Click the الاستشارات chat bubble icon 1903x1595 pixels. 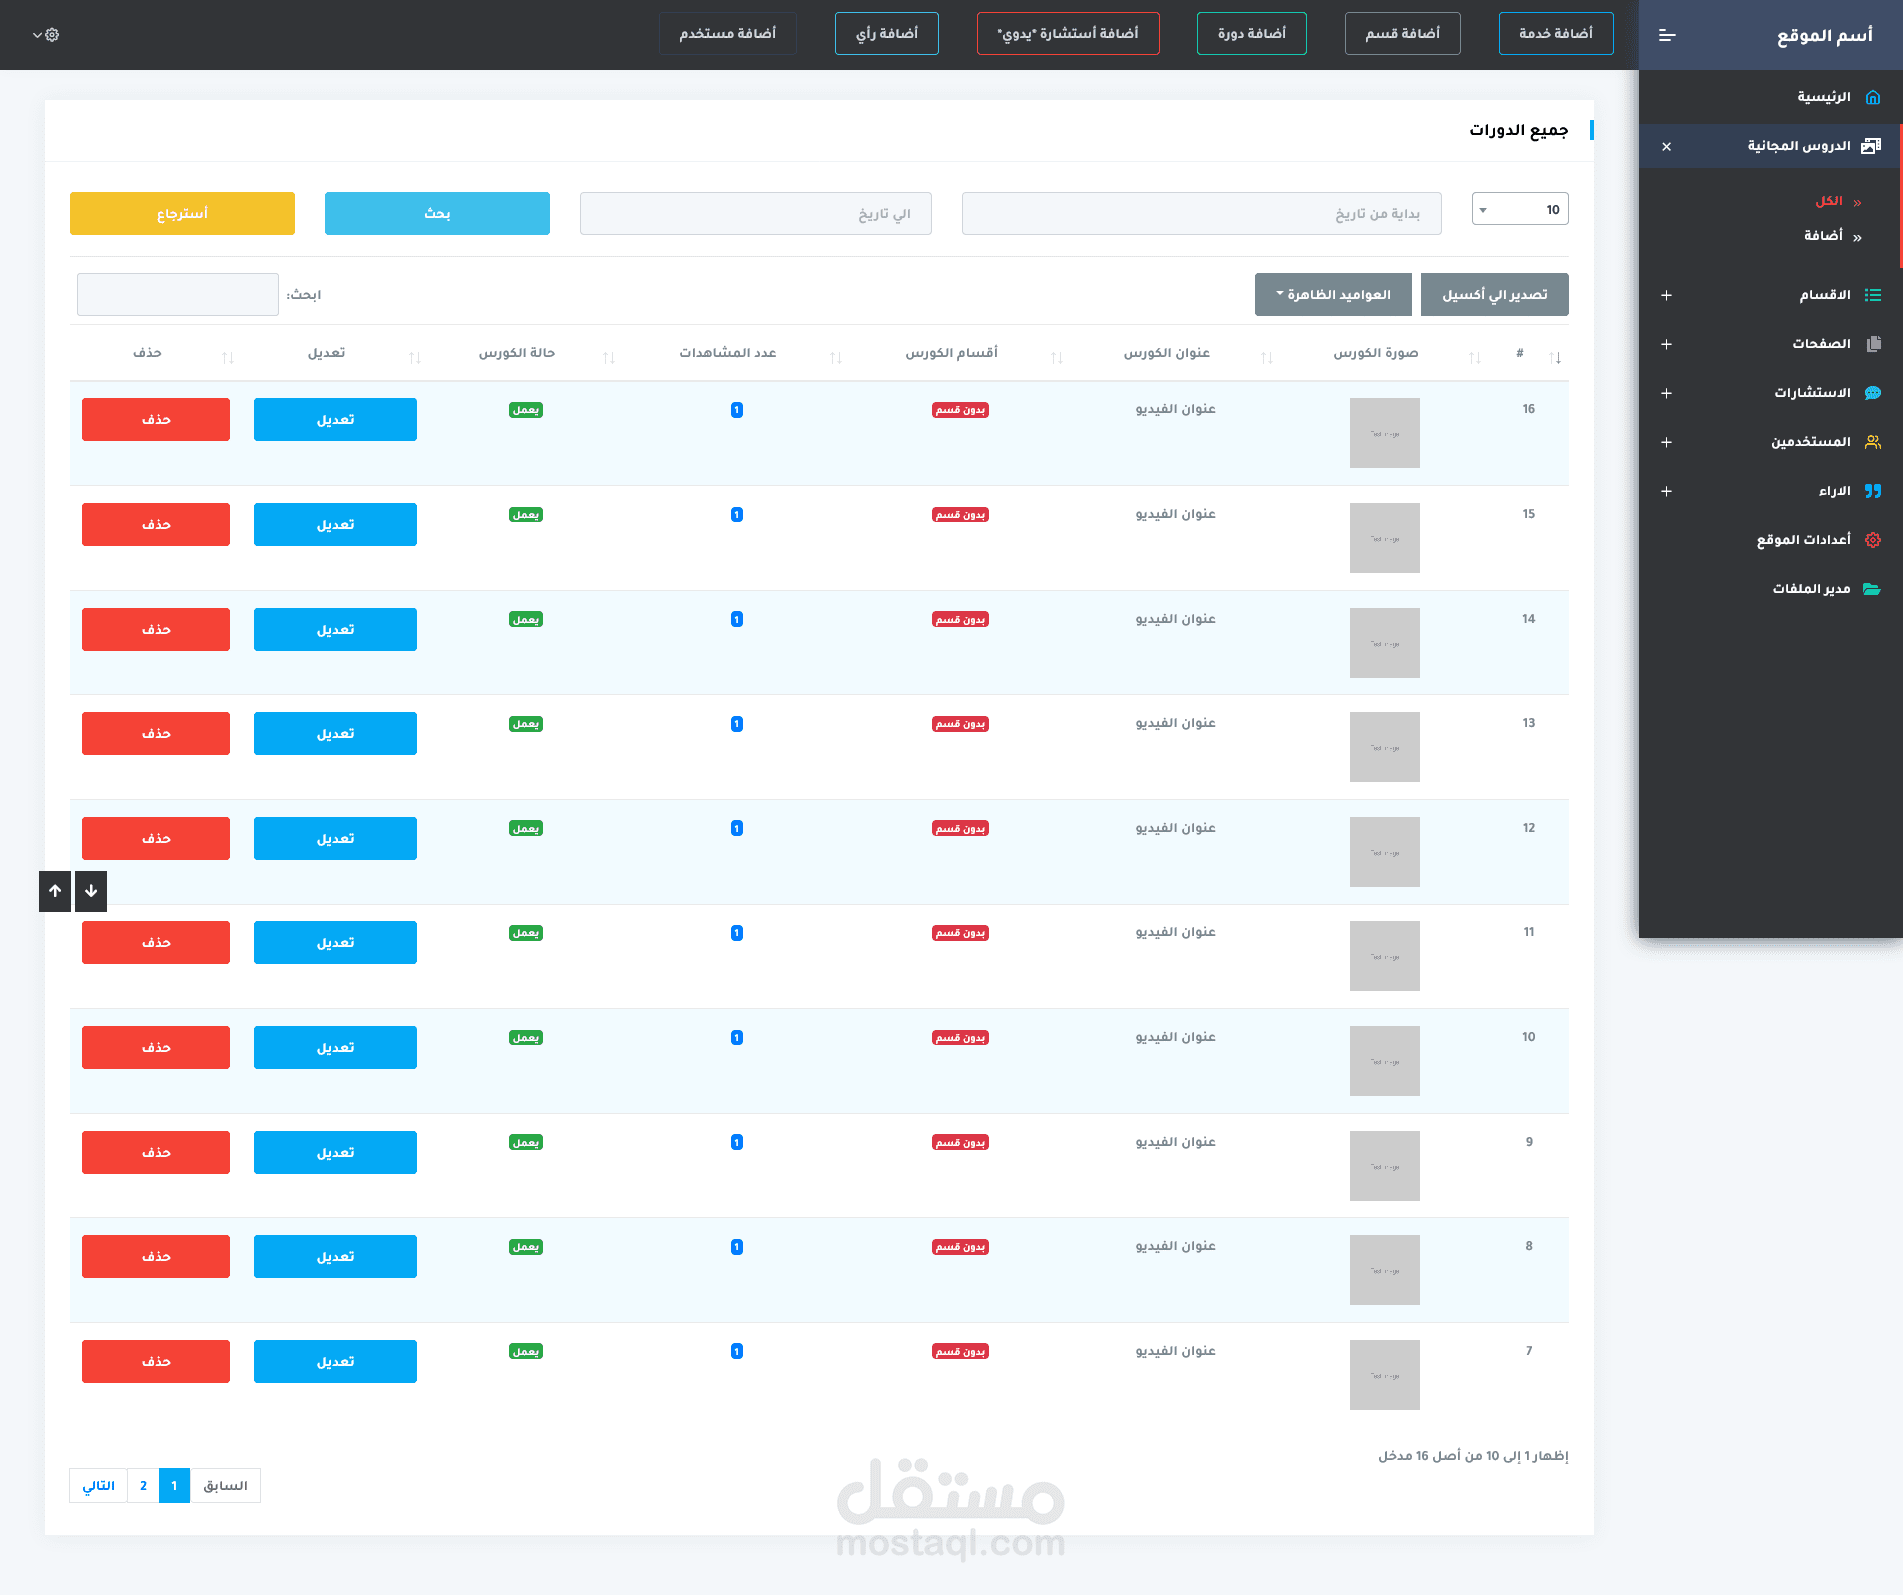(1873, 393)
